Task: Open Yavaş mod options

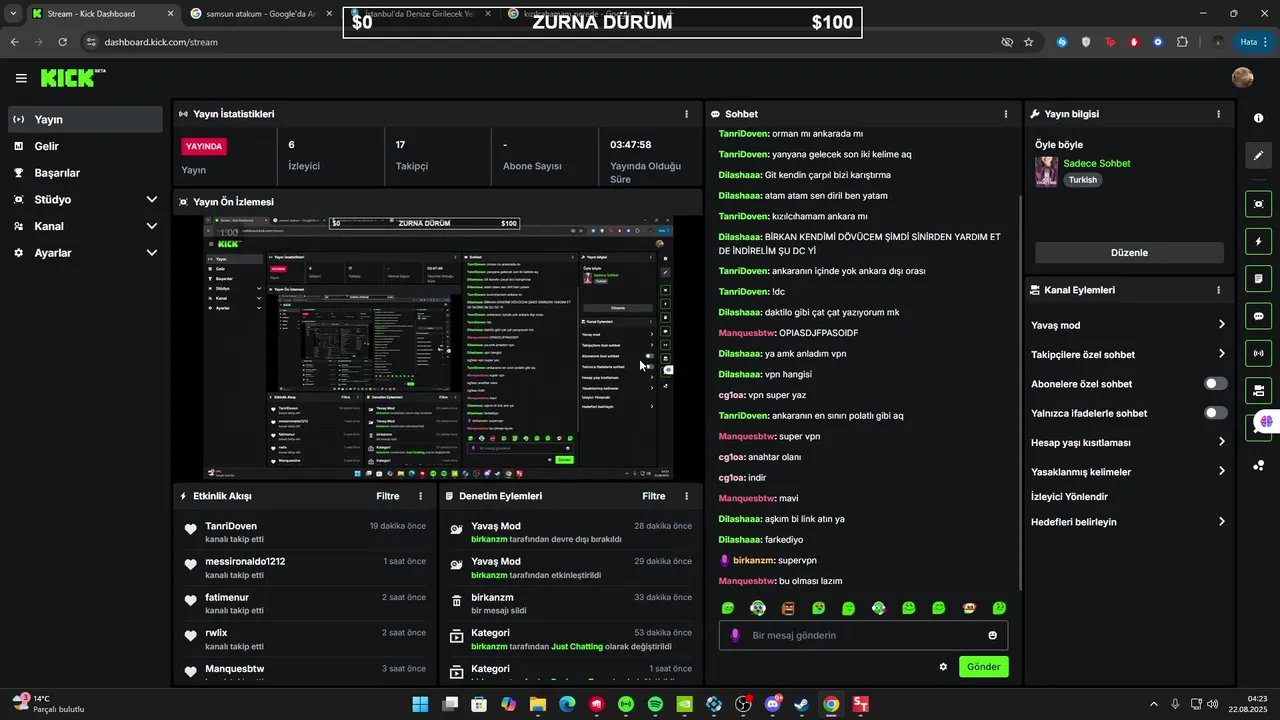Action: click(1129, 325)
